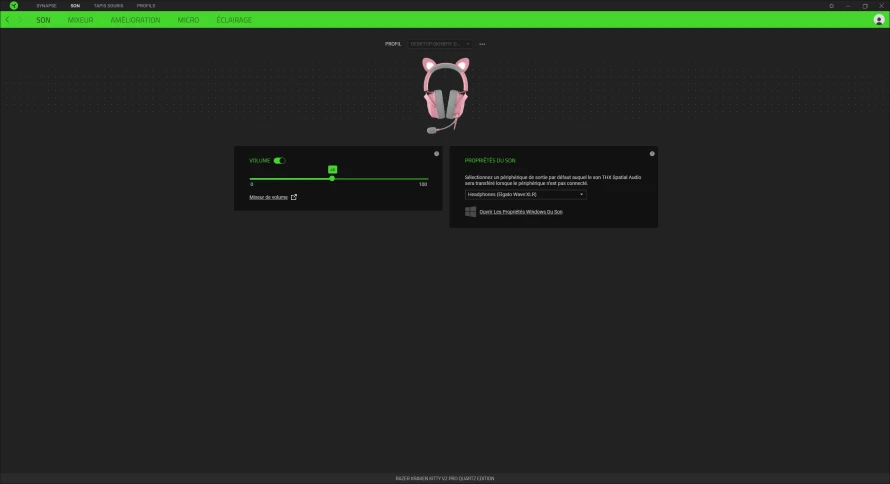Viewport: 890px width, 484px height.
Task: Open the Mixeur de volume link
Action: pos(268,197)
